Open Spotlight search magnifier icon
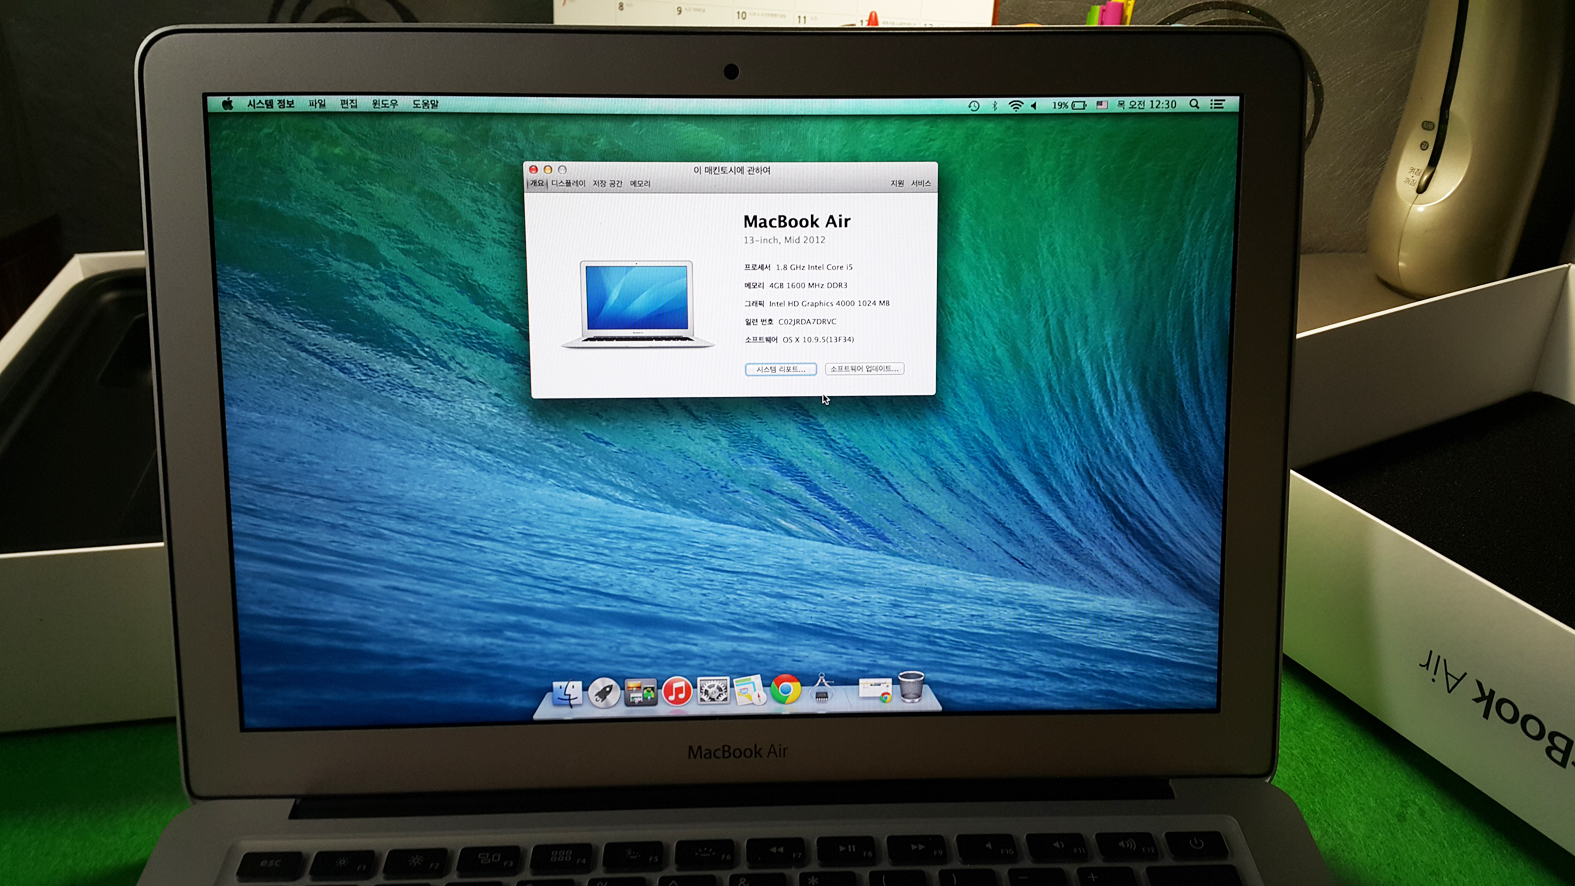Screen dimensions: 1575x886 1194,104
